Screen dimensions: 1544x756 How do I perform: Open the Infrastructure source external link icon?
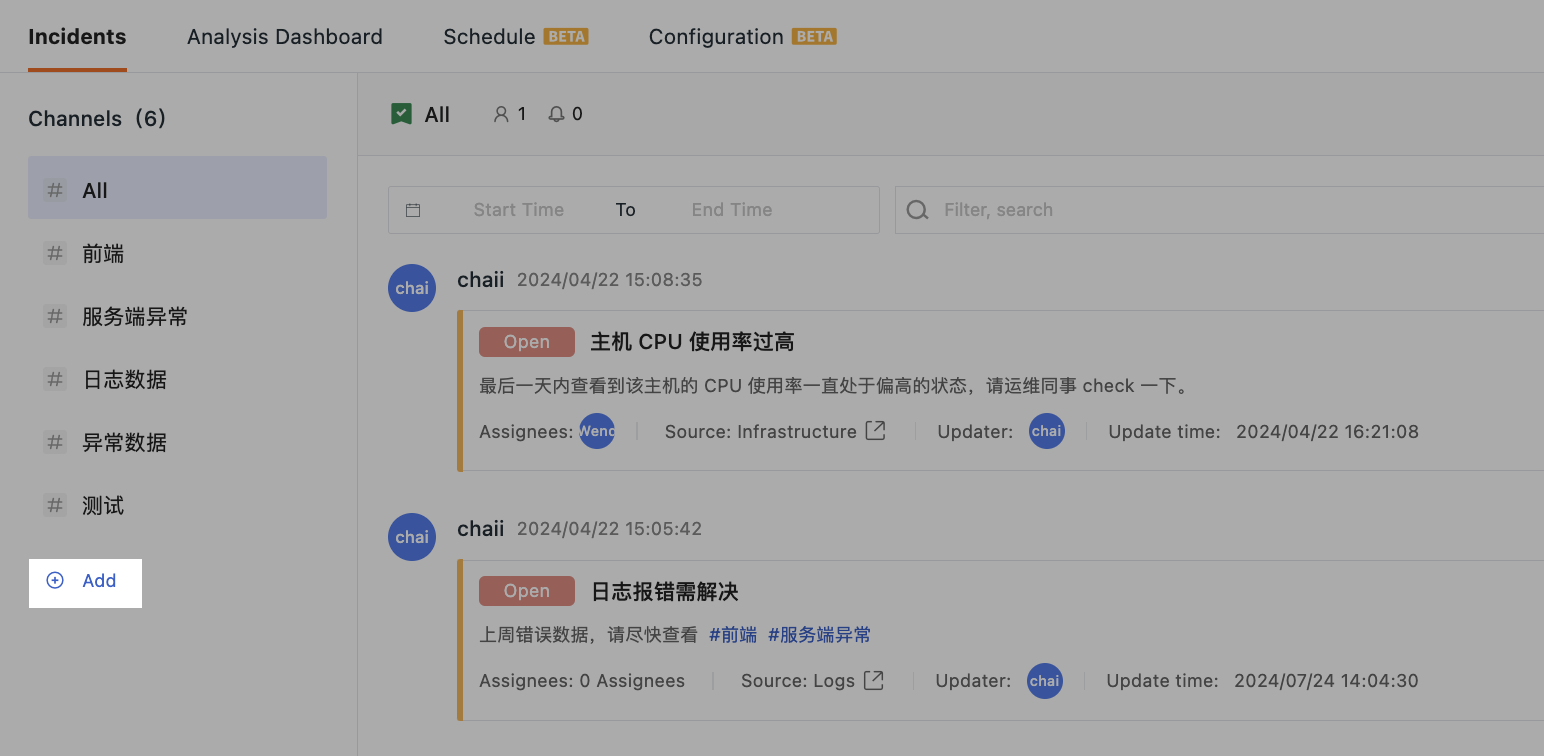875,431
